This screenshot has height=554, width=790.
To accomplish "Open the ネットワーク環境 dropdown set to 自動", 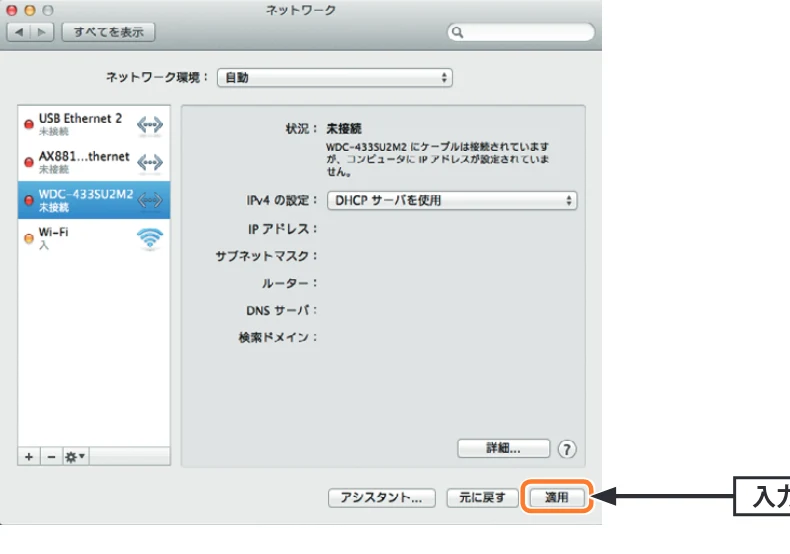I will click(x=335, y=78).
